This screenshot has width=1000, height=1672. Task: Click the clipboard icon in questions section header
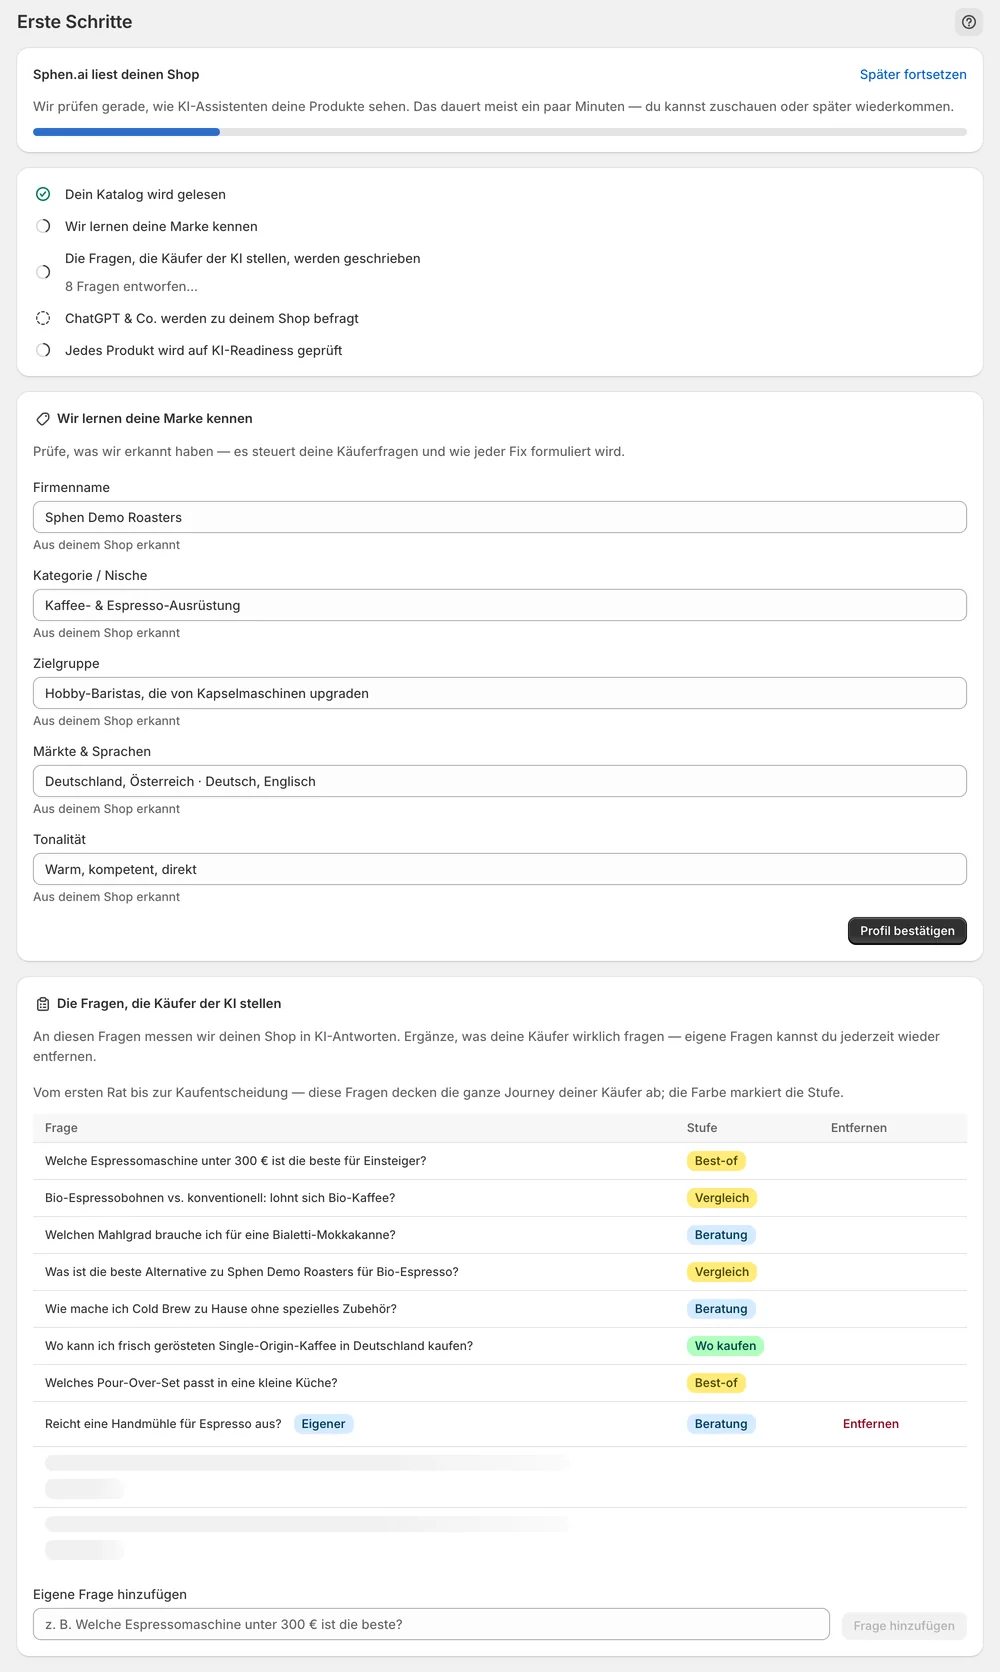pos(43,1004)
